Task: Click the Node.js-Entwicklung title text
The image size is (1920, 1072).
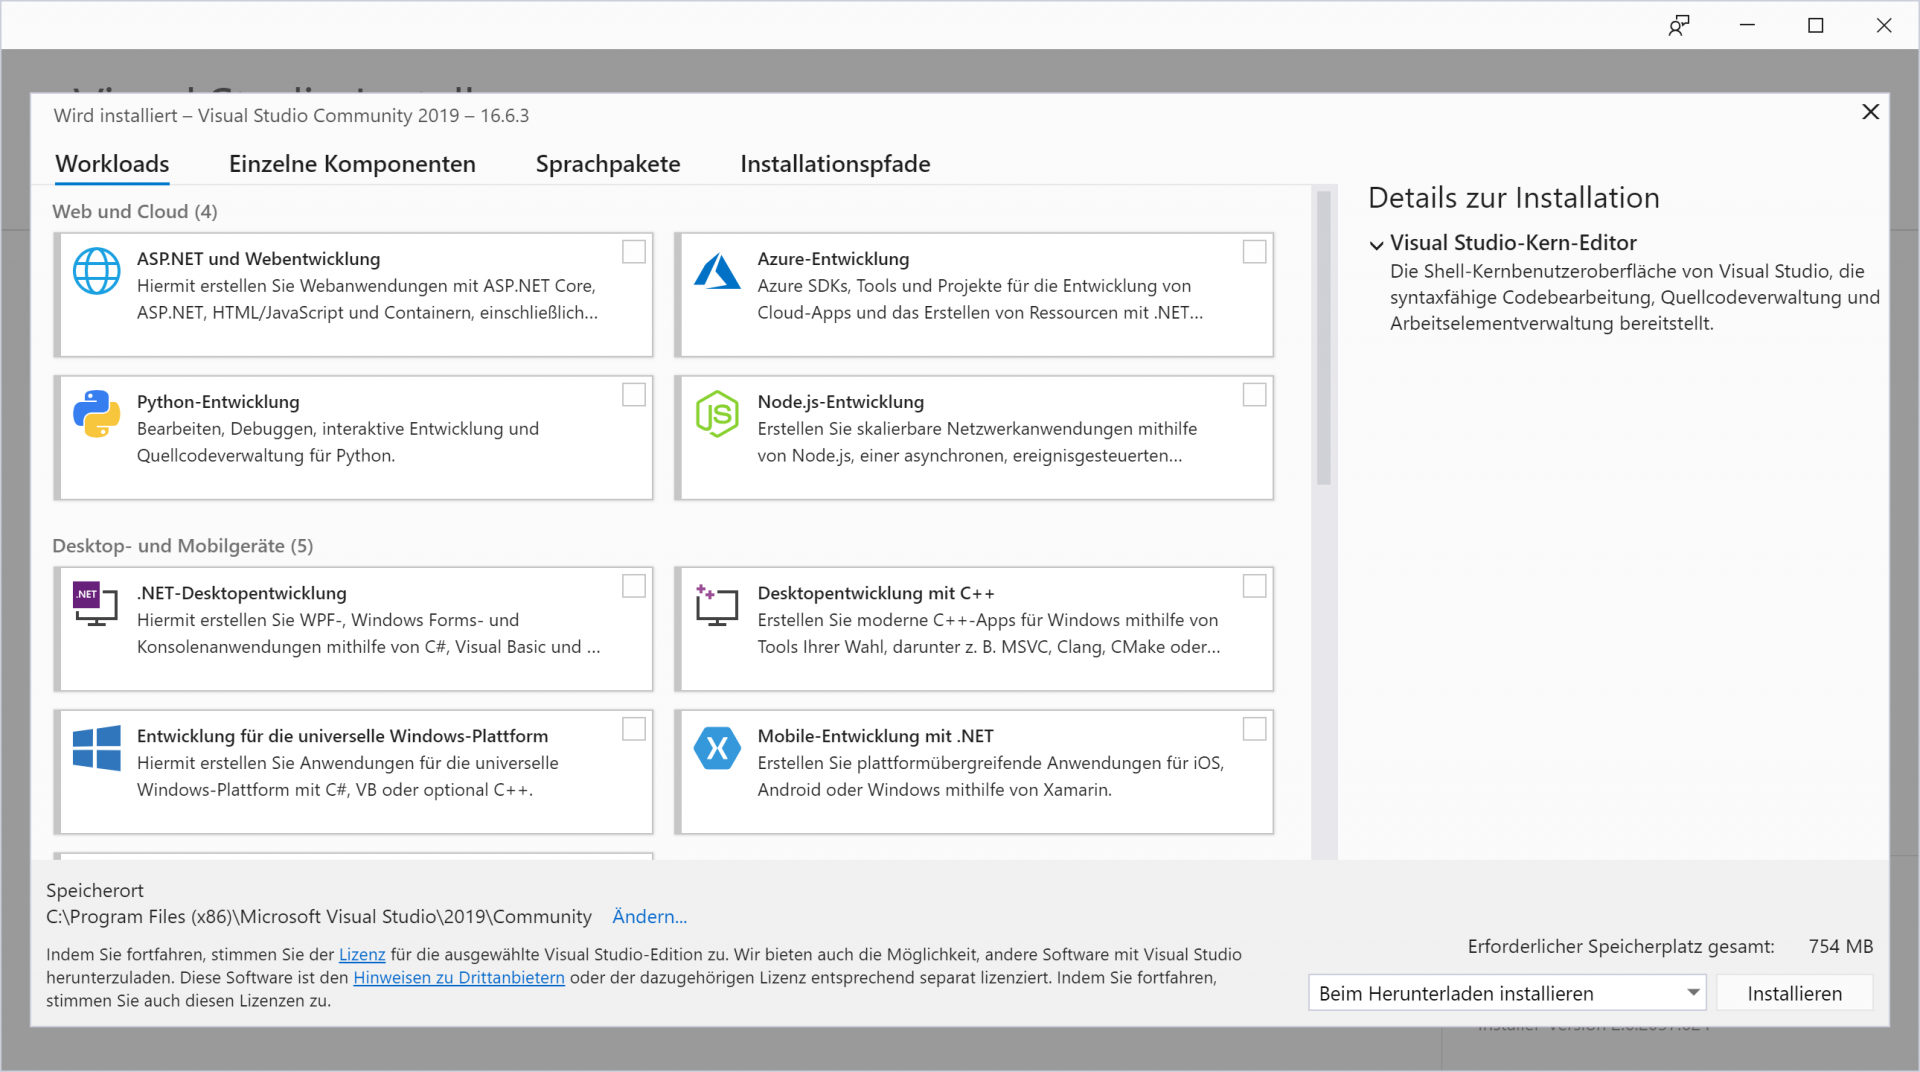Action: pyautogui.click(x=840, y=402)
